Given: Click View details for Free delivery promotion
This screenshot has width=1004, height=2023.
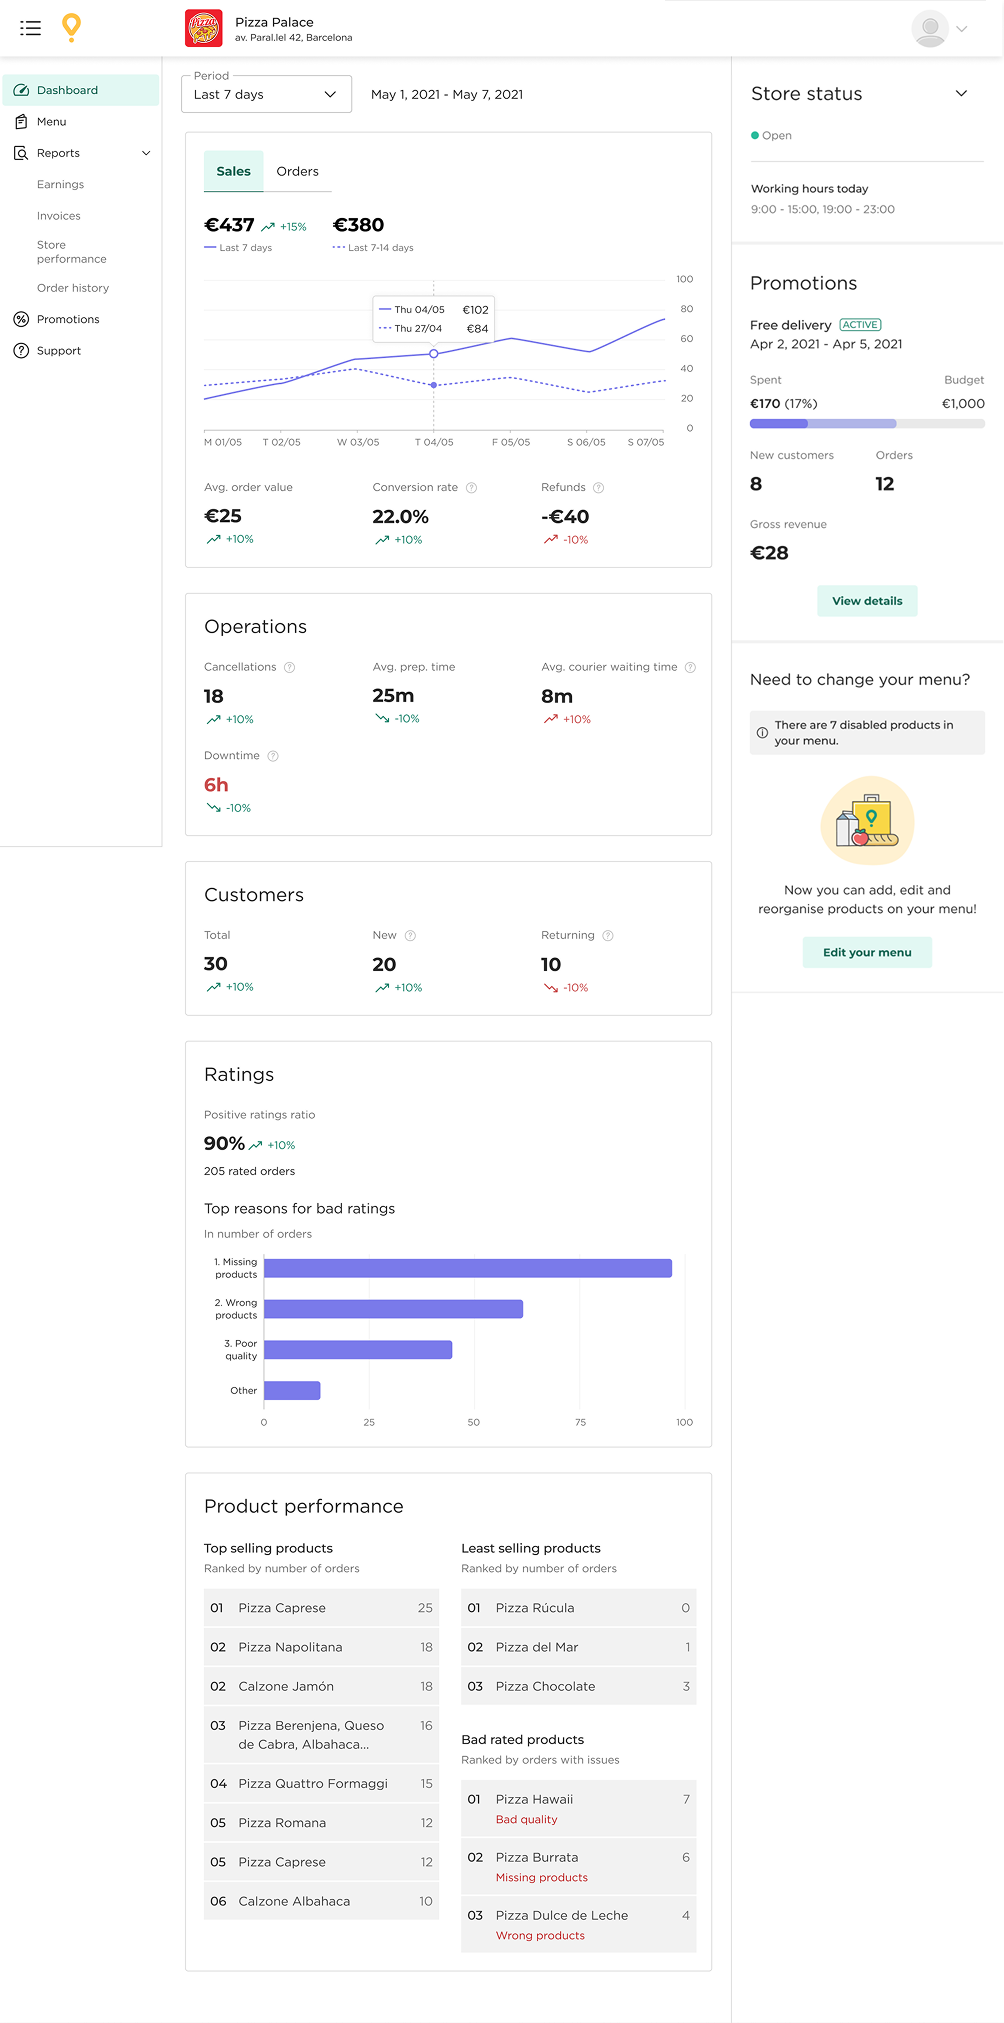Looking at the screenshot, I should coord(867,601).
